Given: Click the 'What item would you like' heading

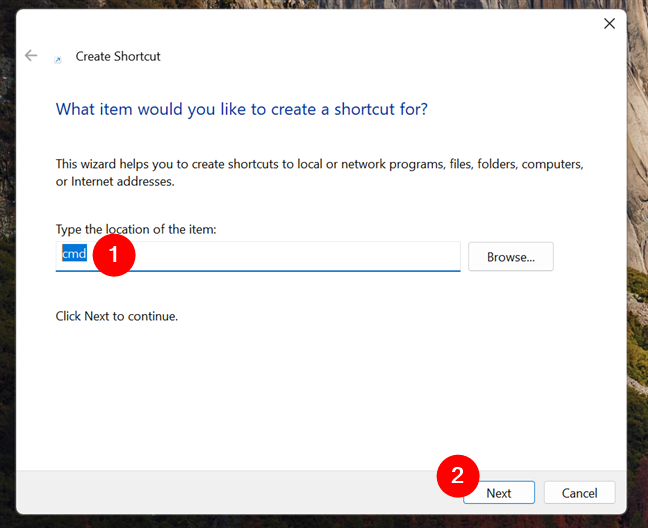Looking at the screenshot, I should pyautogui.click(x=241, y=109).
